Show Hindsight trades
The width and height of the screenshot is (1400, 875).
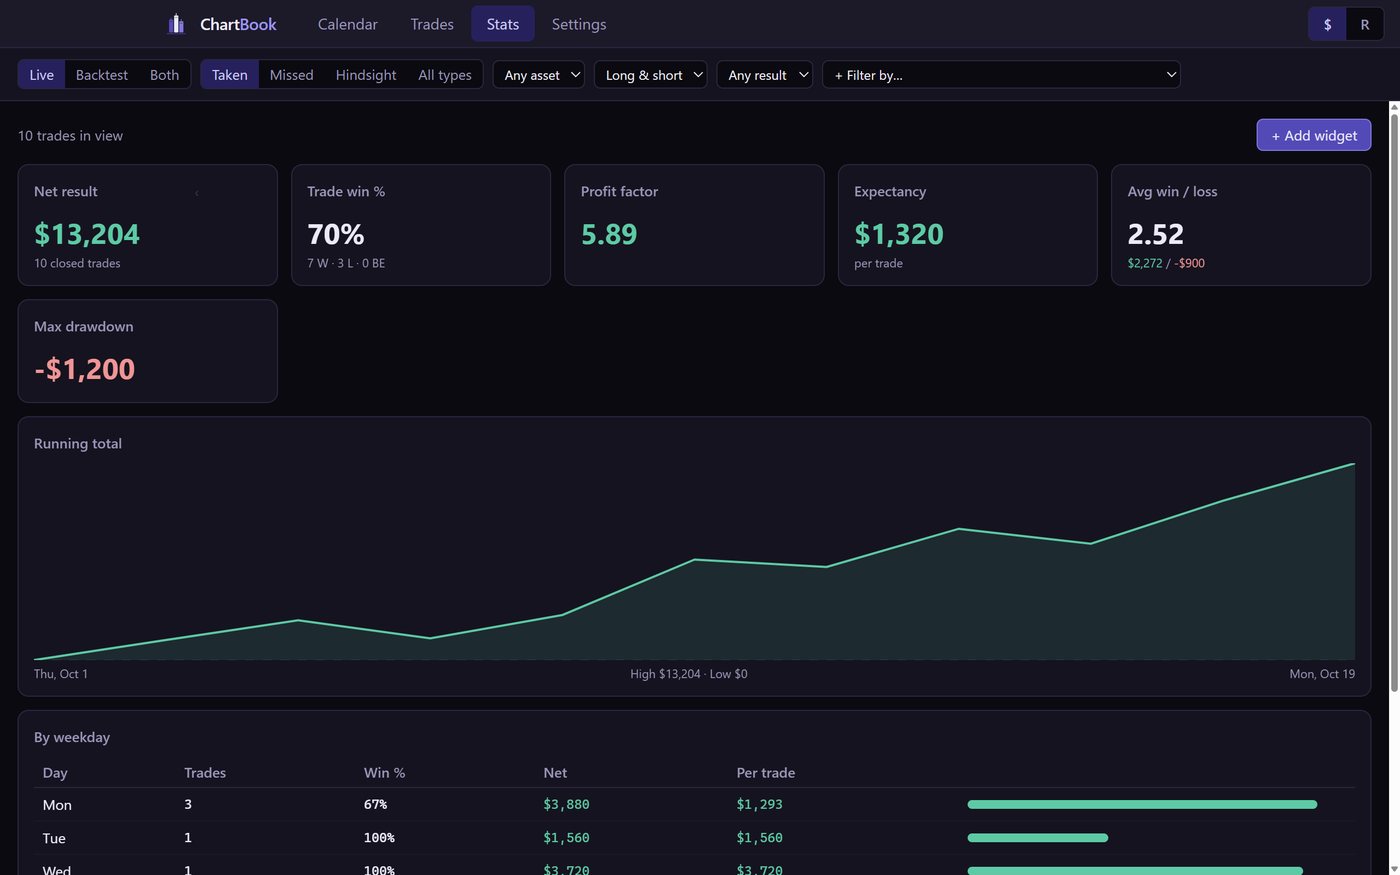[x=366, y=75]
